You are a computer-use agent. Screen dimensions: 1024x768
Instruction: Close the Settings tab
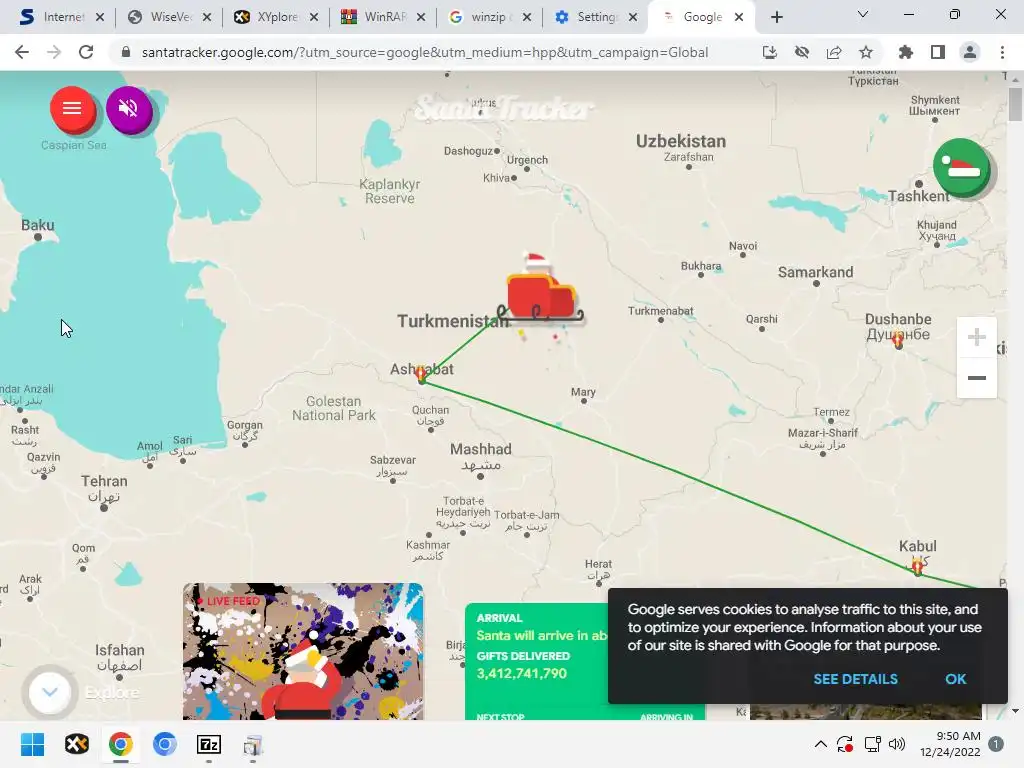coord(633,17)
